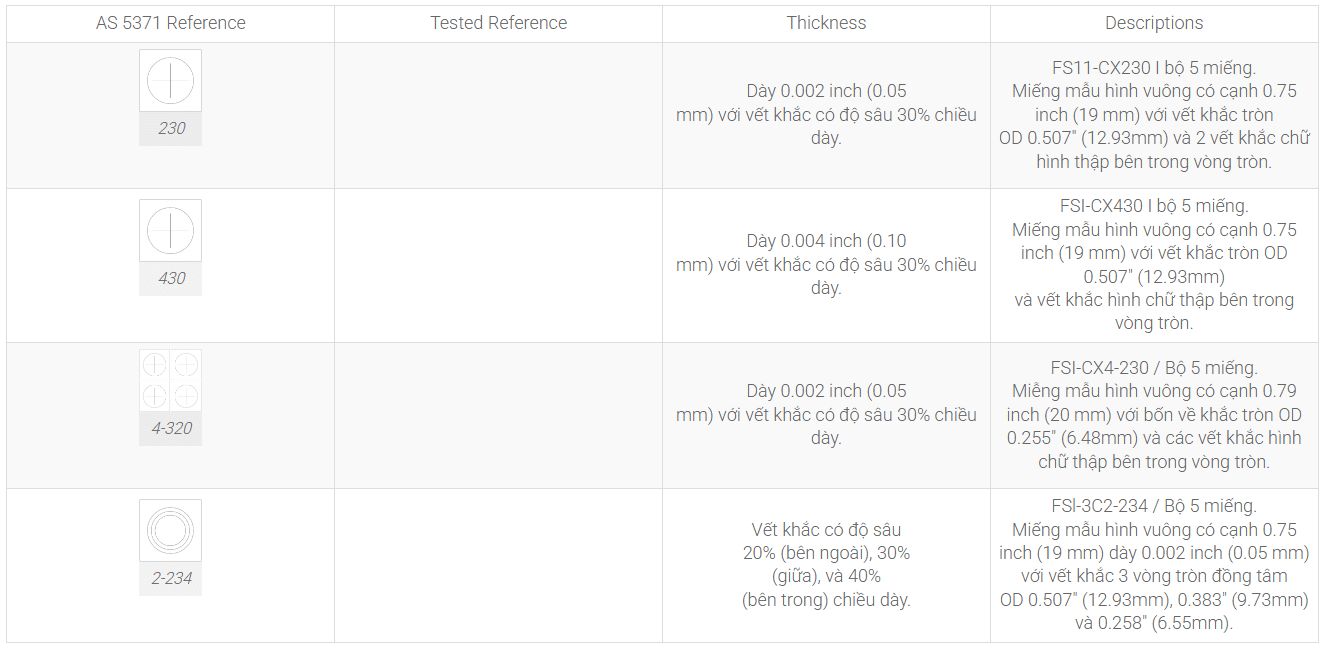
Task: Click the 4-320 four-circle shim thumbnail
Action: point(170,380)
